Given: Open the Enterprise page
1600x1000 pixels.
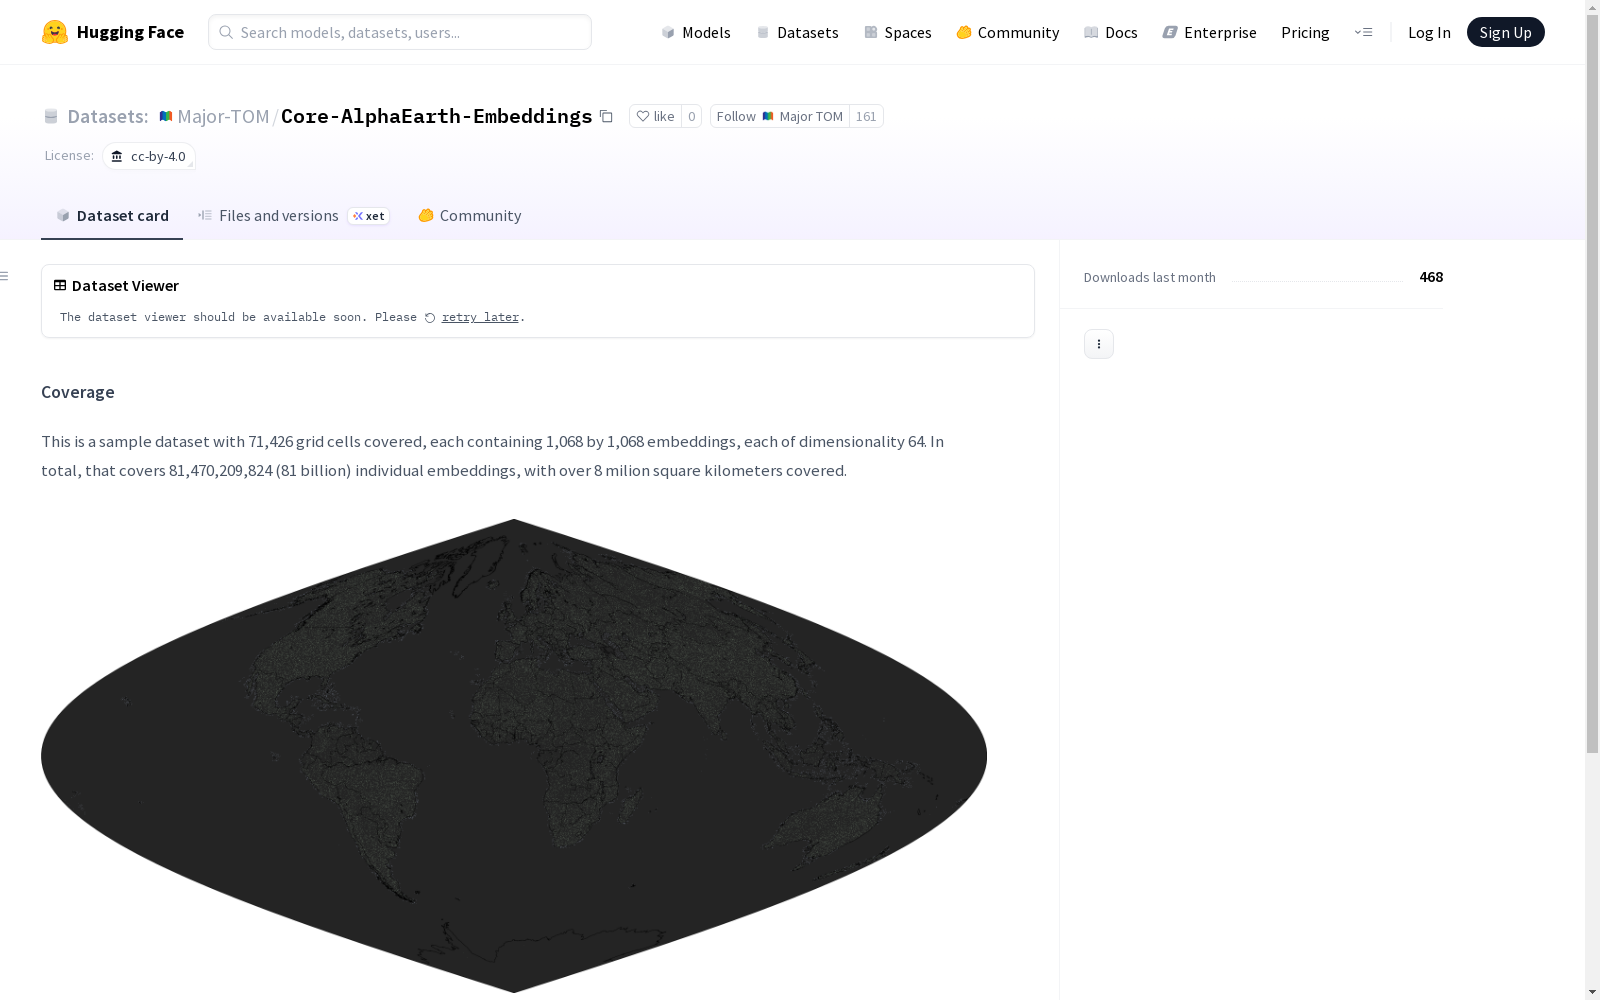Looking at the screenshot, I should (x=1210, y=32).
